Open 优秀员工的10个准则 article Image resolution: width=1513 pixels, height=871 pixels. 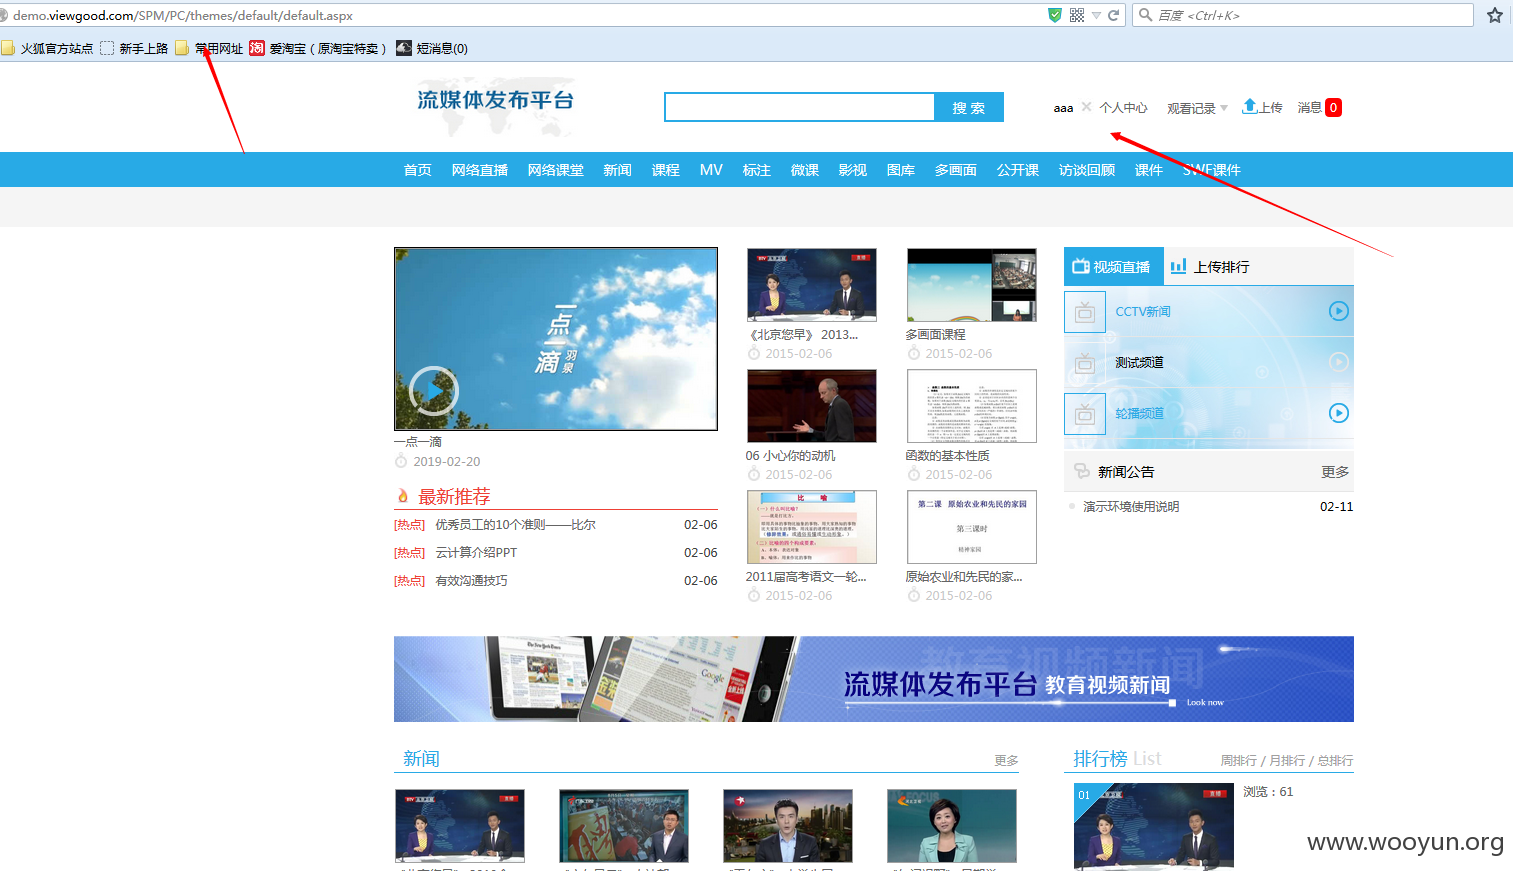point(515,525)
